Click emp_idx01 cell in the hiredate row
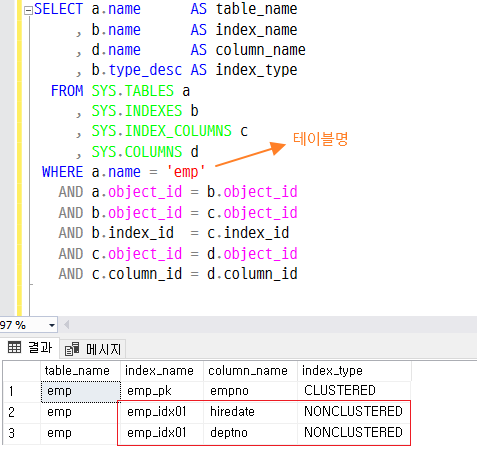 pos(162,412)
